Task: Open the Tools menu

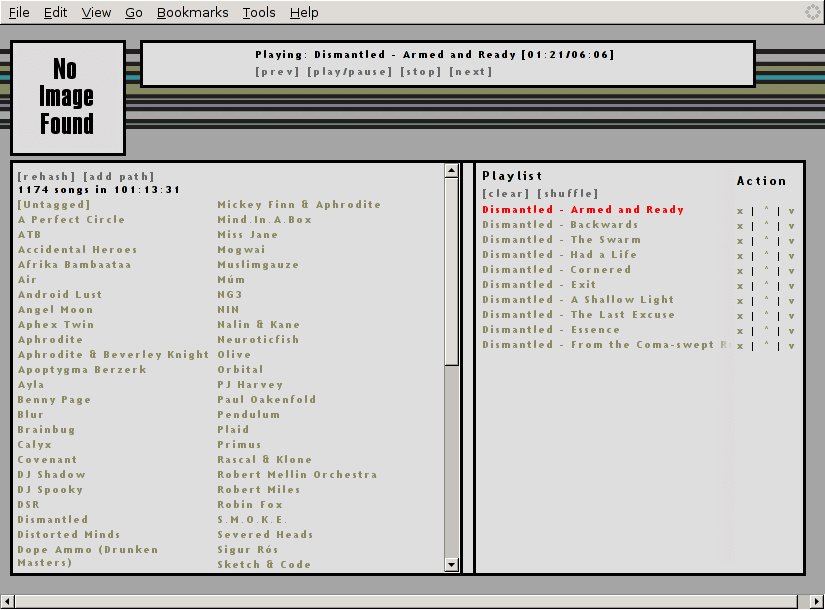Action: (x=259, y=12)
